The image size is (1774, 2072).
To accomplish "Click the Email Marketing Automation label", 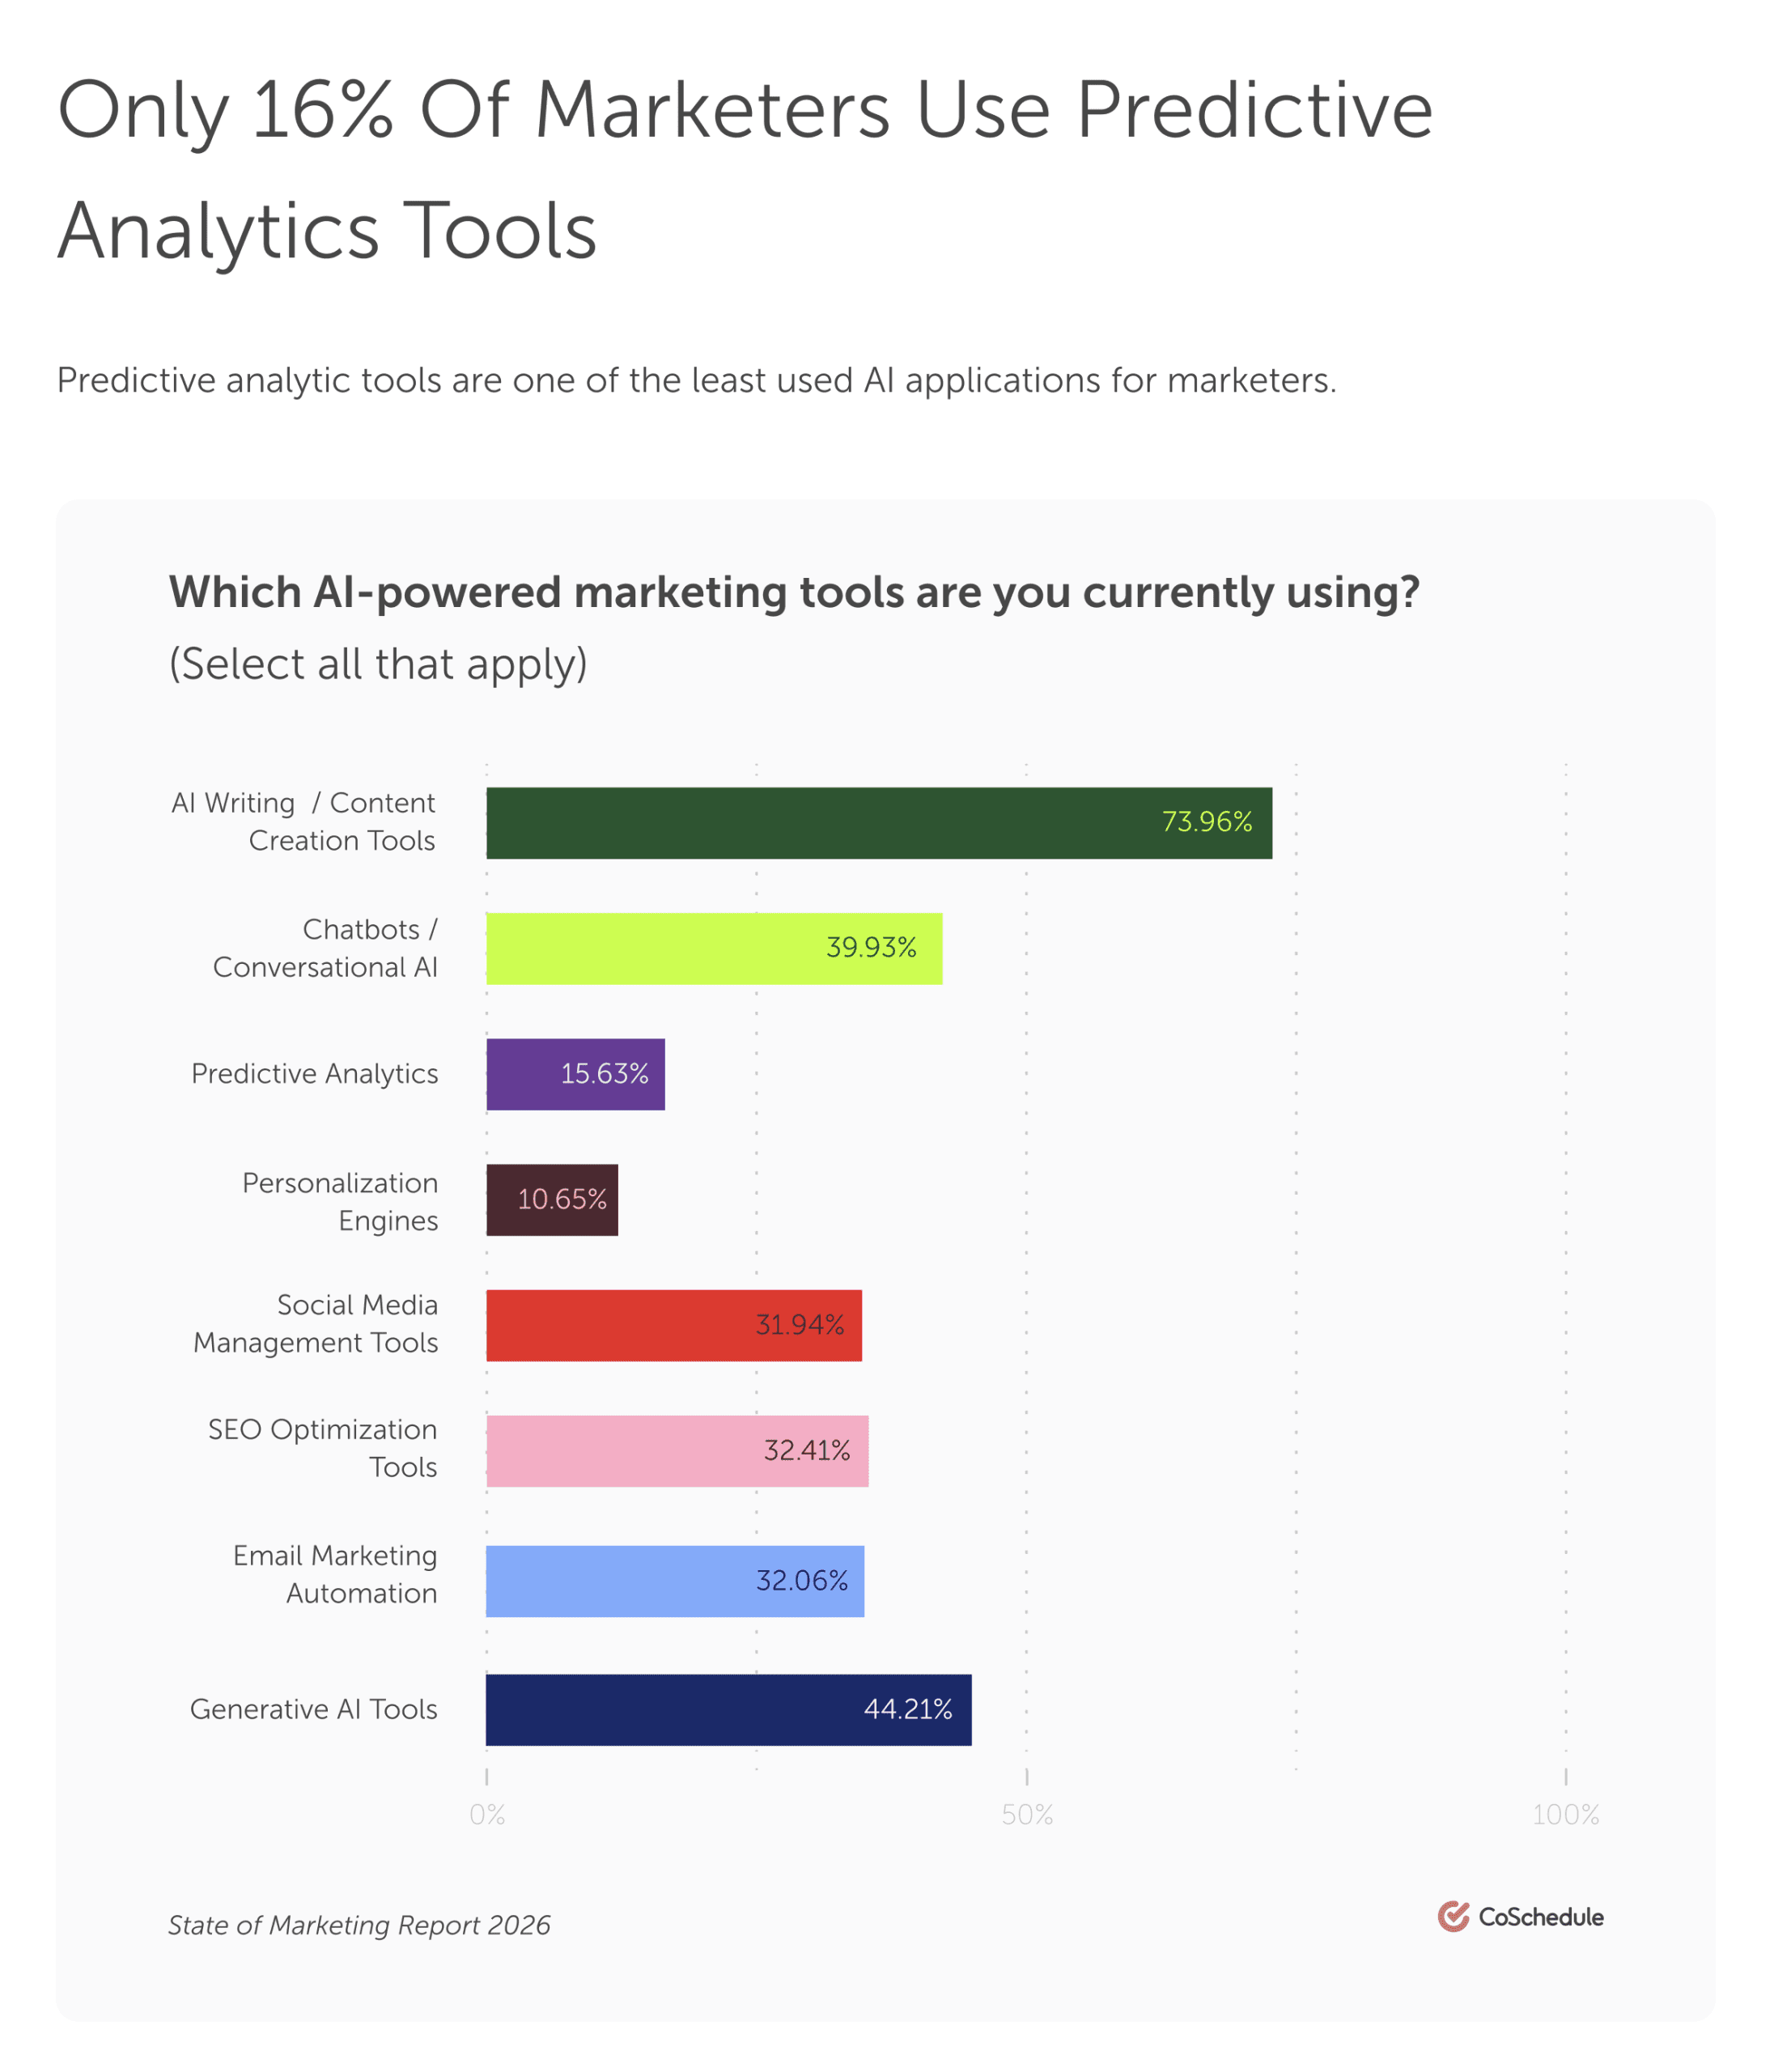I will (336, 1574).
